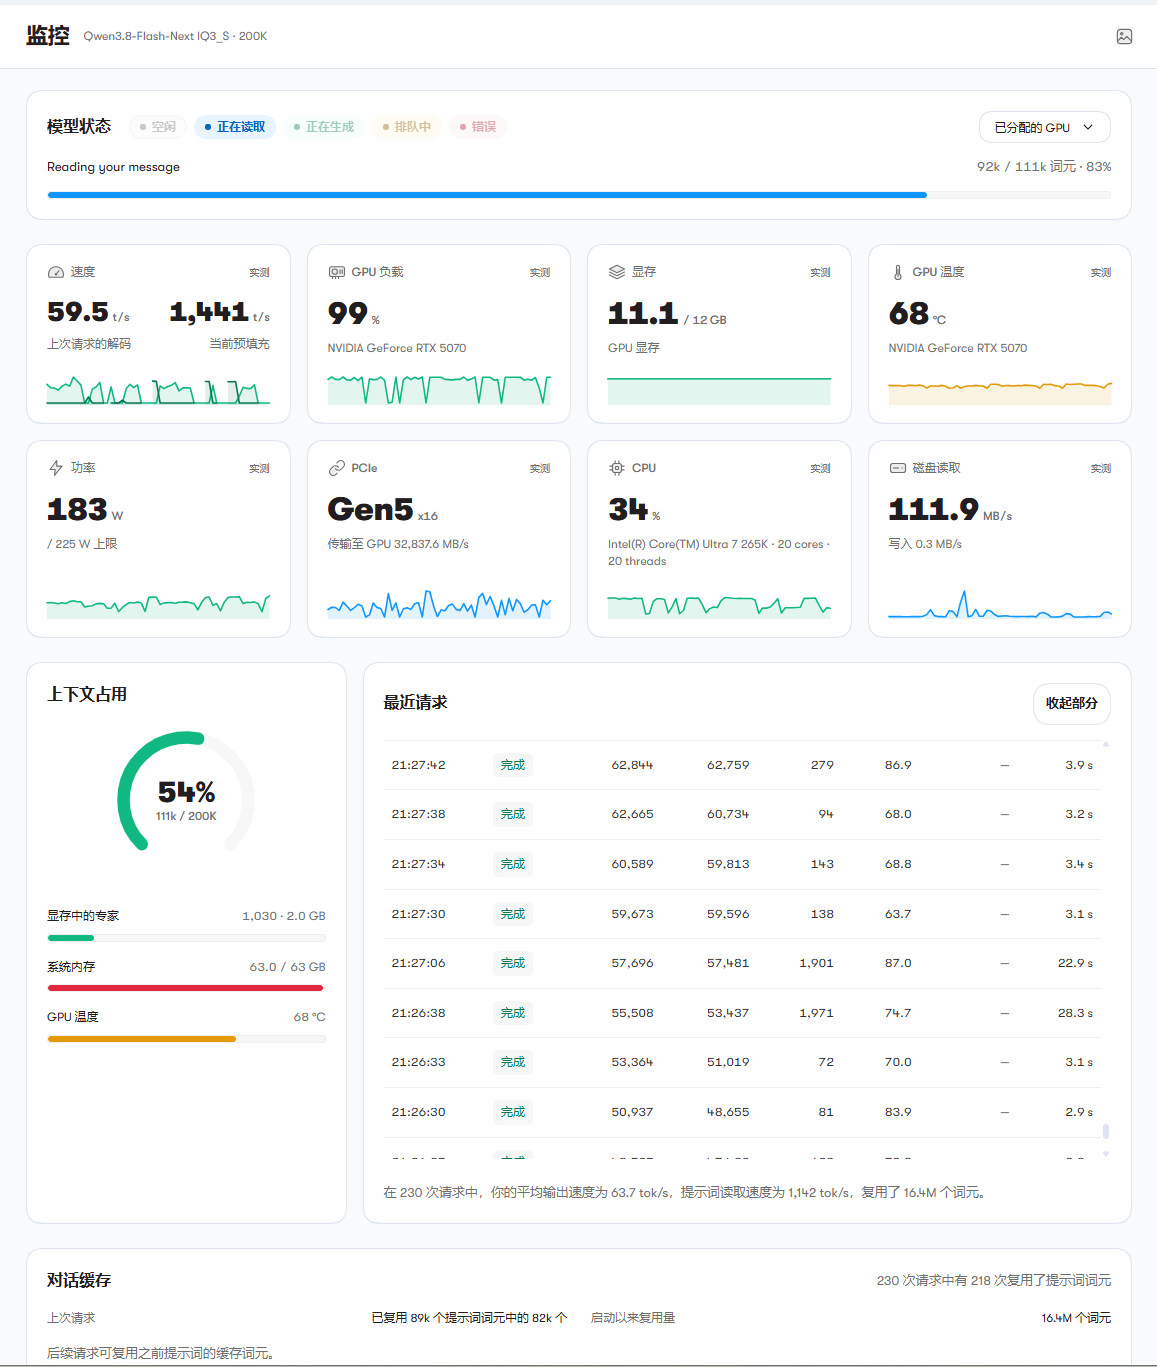Click the 21:26:30 request timestamp

(418, 1112)
